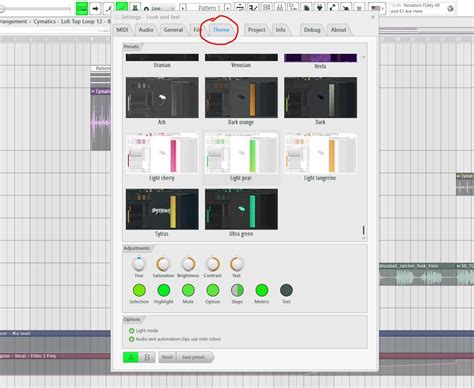Open the Steps color swatch
This screenshot has height=388, width=474.
[x=237, y=290]
